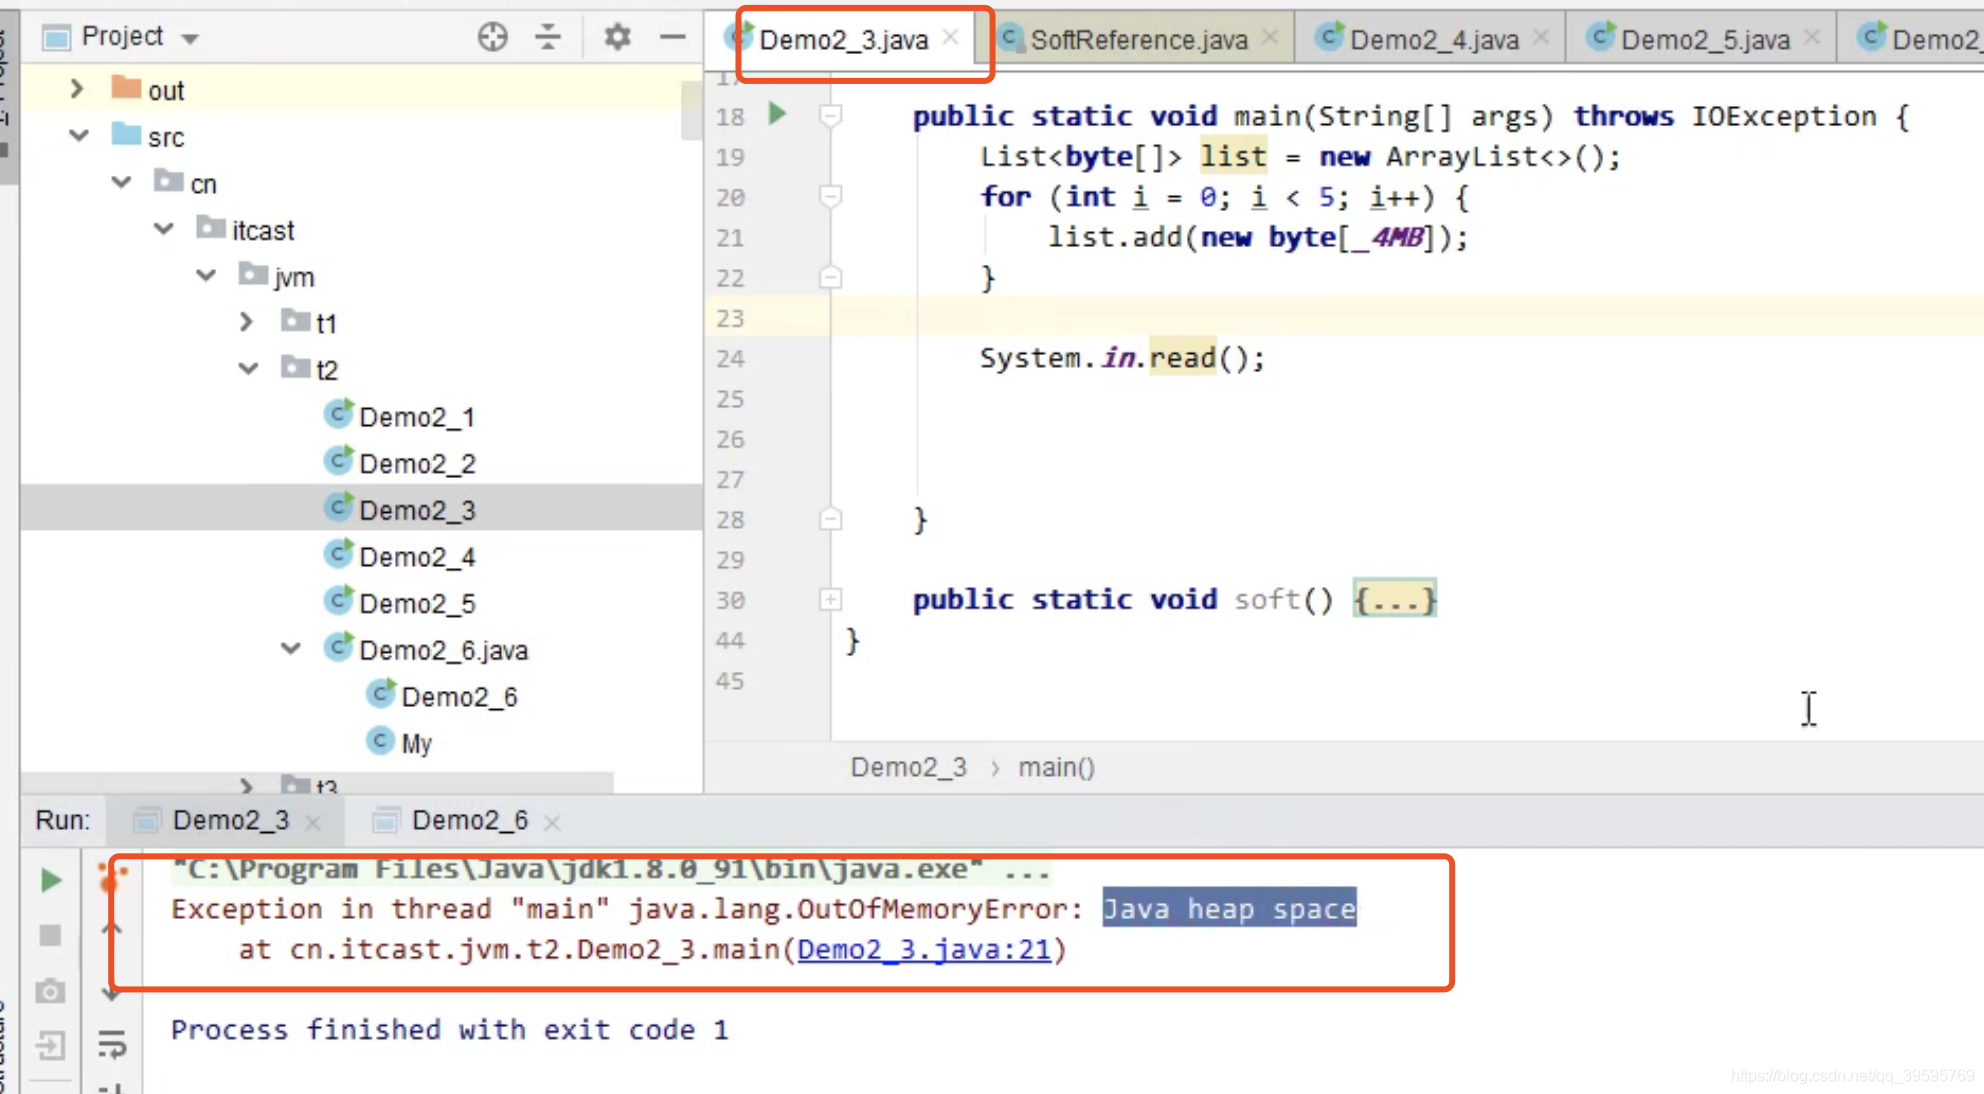Rerun the program with the green play button in Run panel

[50, 880]
